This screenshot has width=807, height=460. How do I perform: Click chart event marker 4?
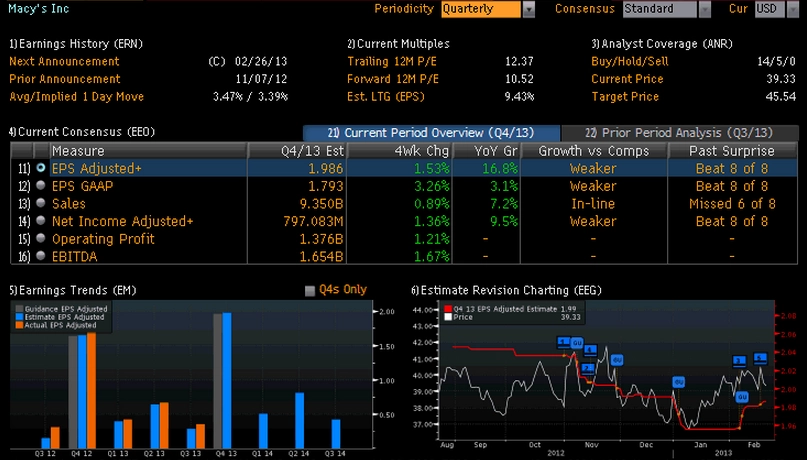pyautogui.click(x=590, y=350)
